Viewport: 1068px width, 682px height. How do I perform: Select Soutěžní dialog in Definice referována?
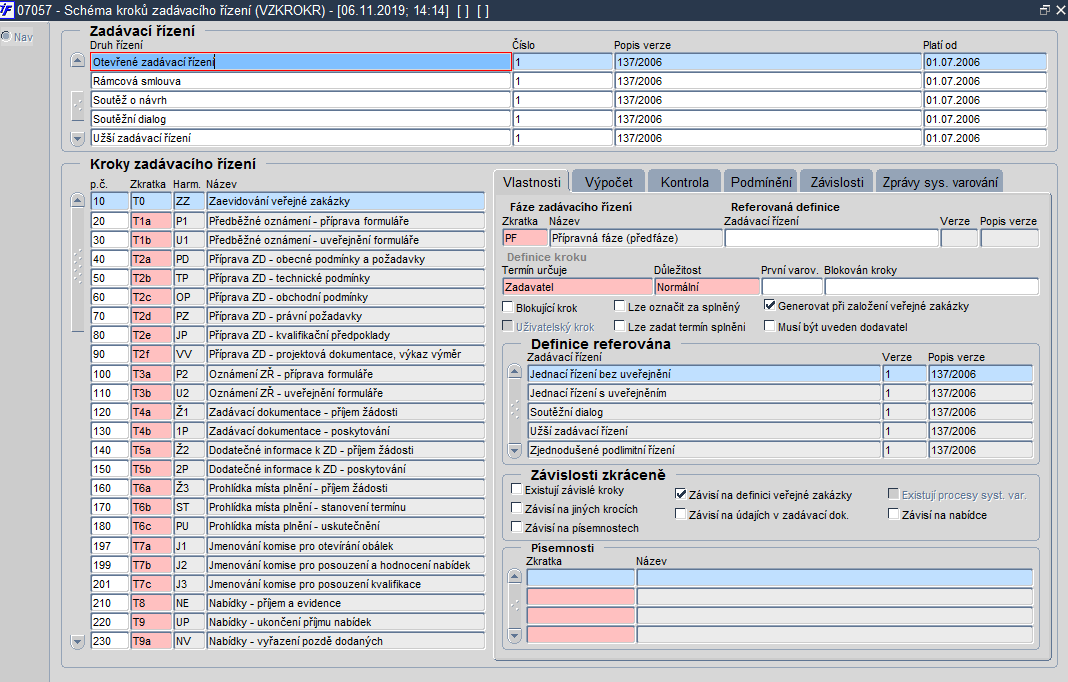(x=704, y=412)
